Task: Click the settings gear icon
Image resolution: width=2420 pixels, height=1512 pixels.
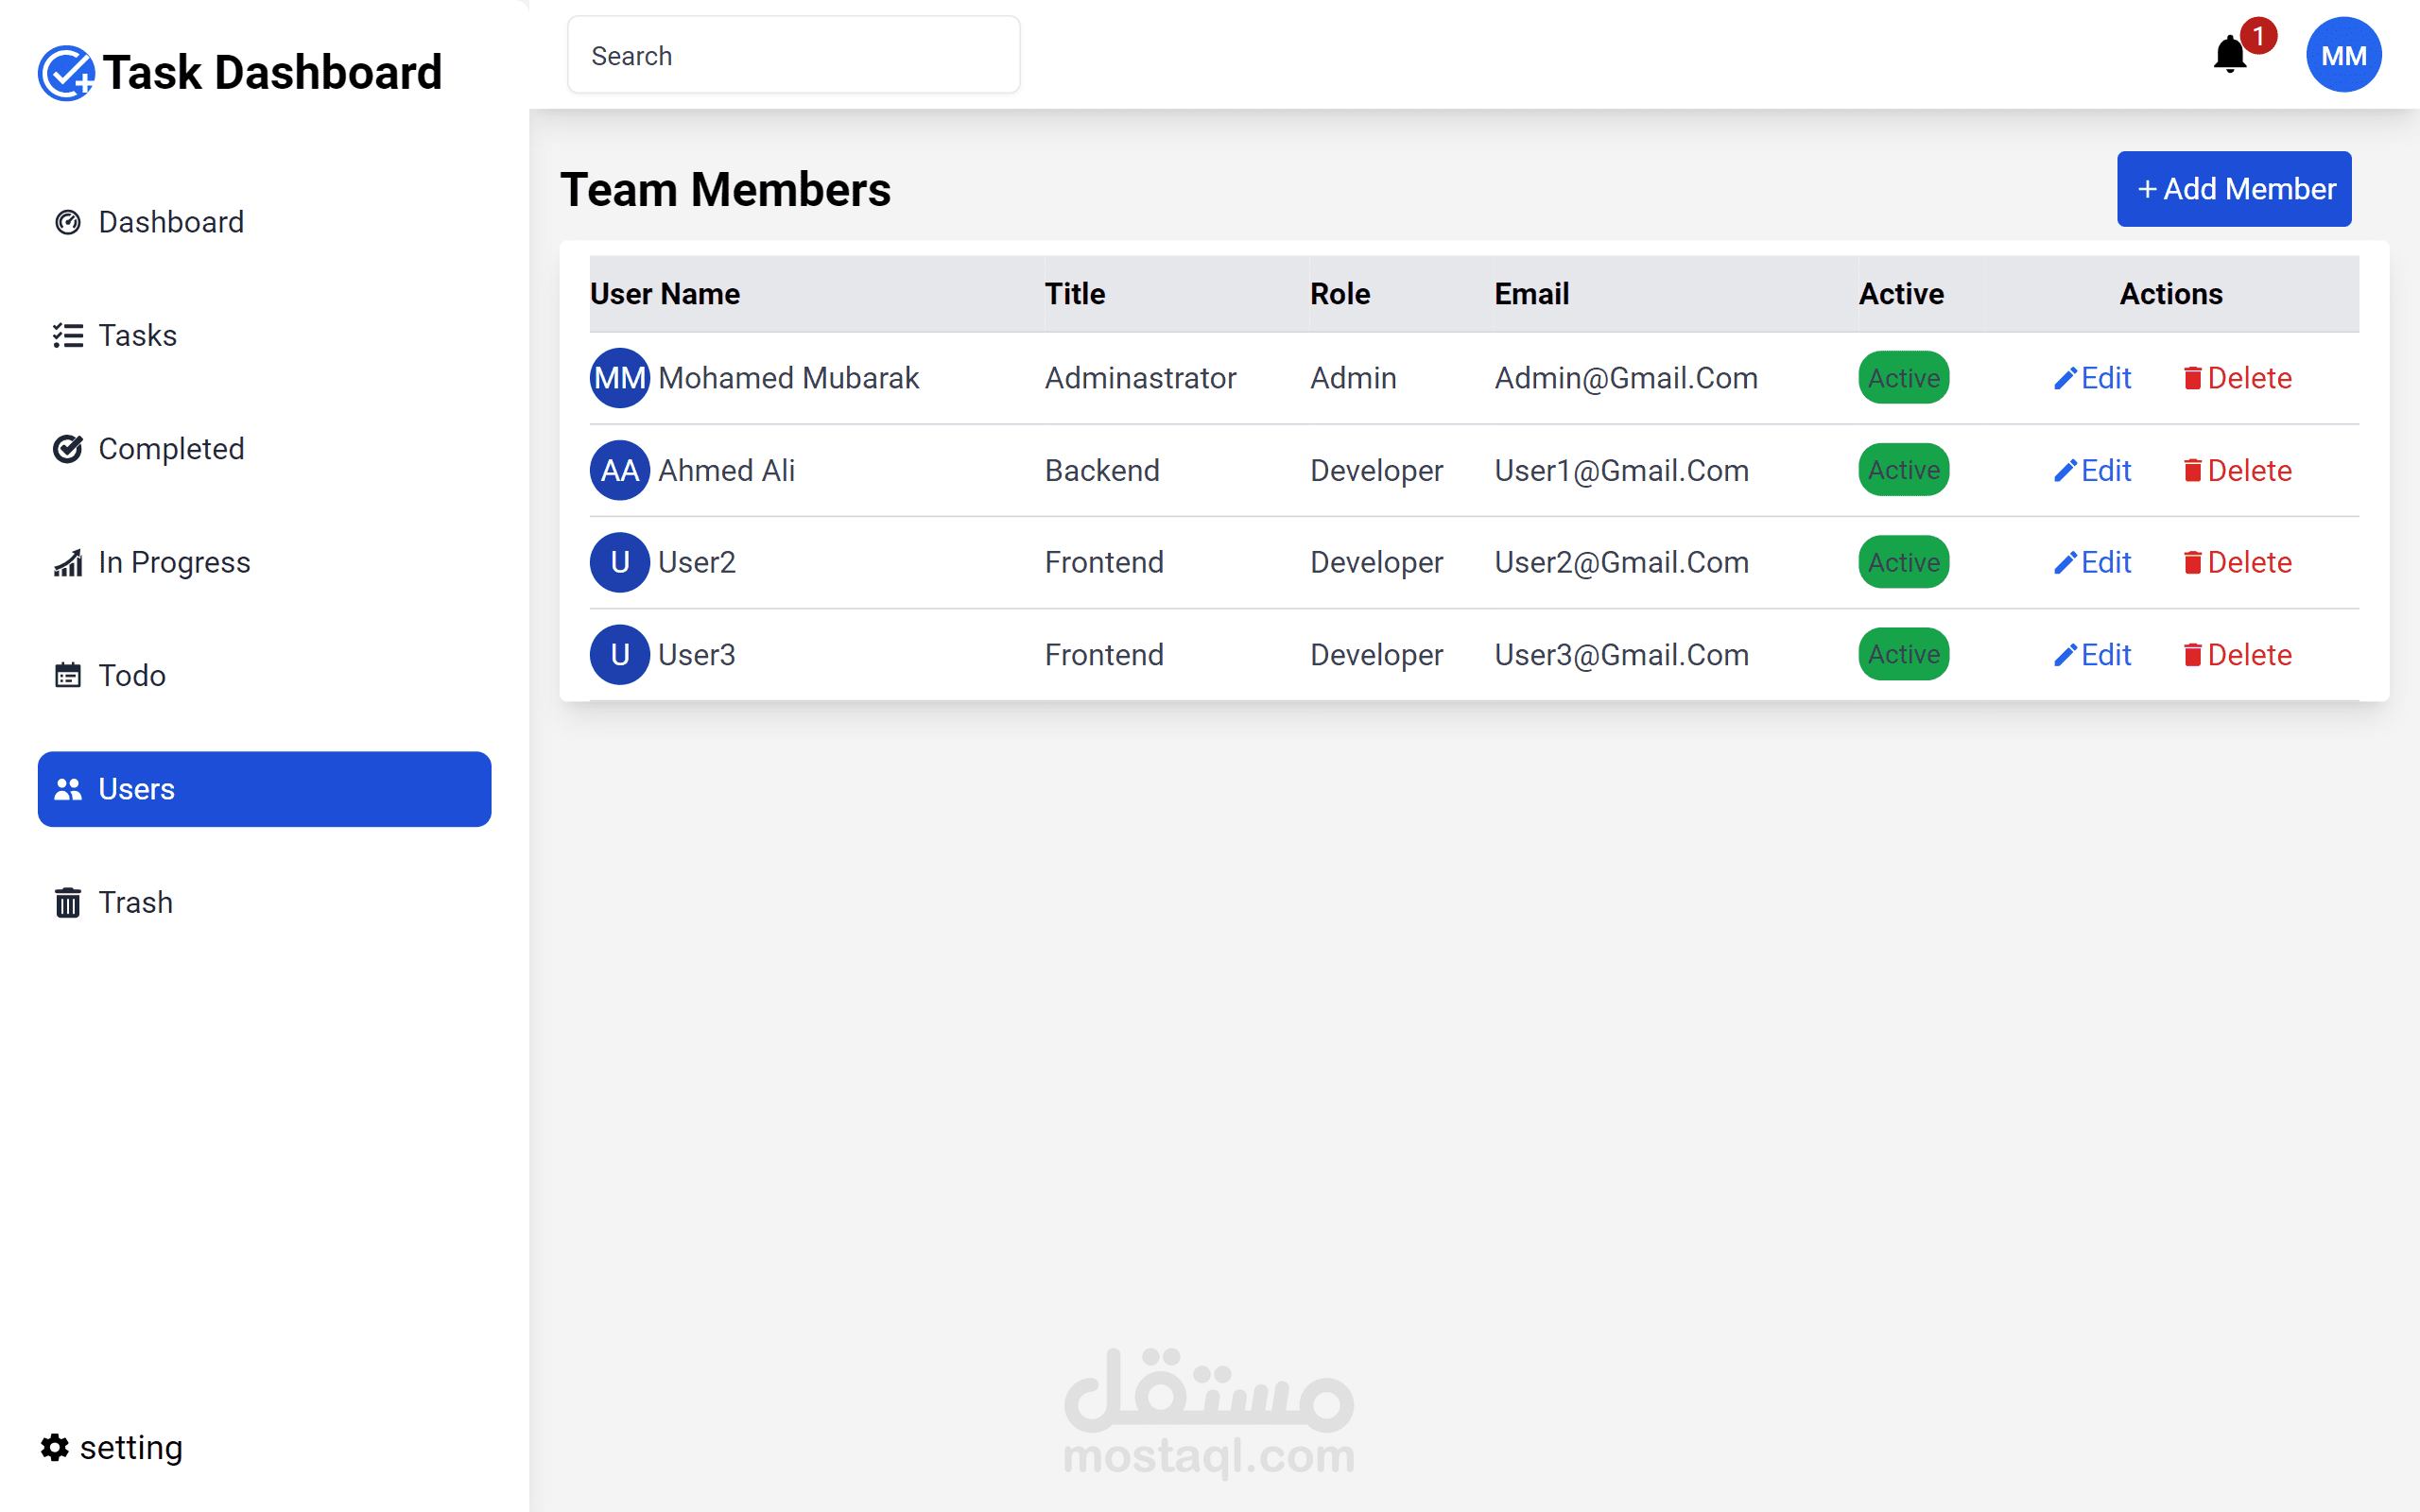Action: [x=55, y=1447]
